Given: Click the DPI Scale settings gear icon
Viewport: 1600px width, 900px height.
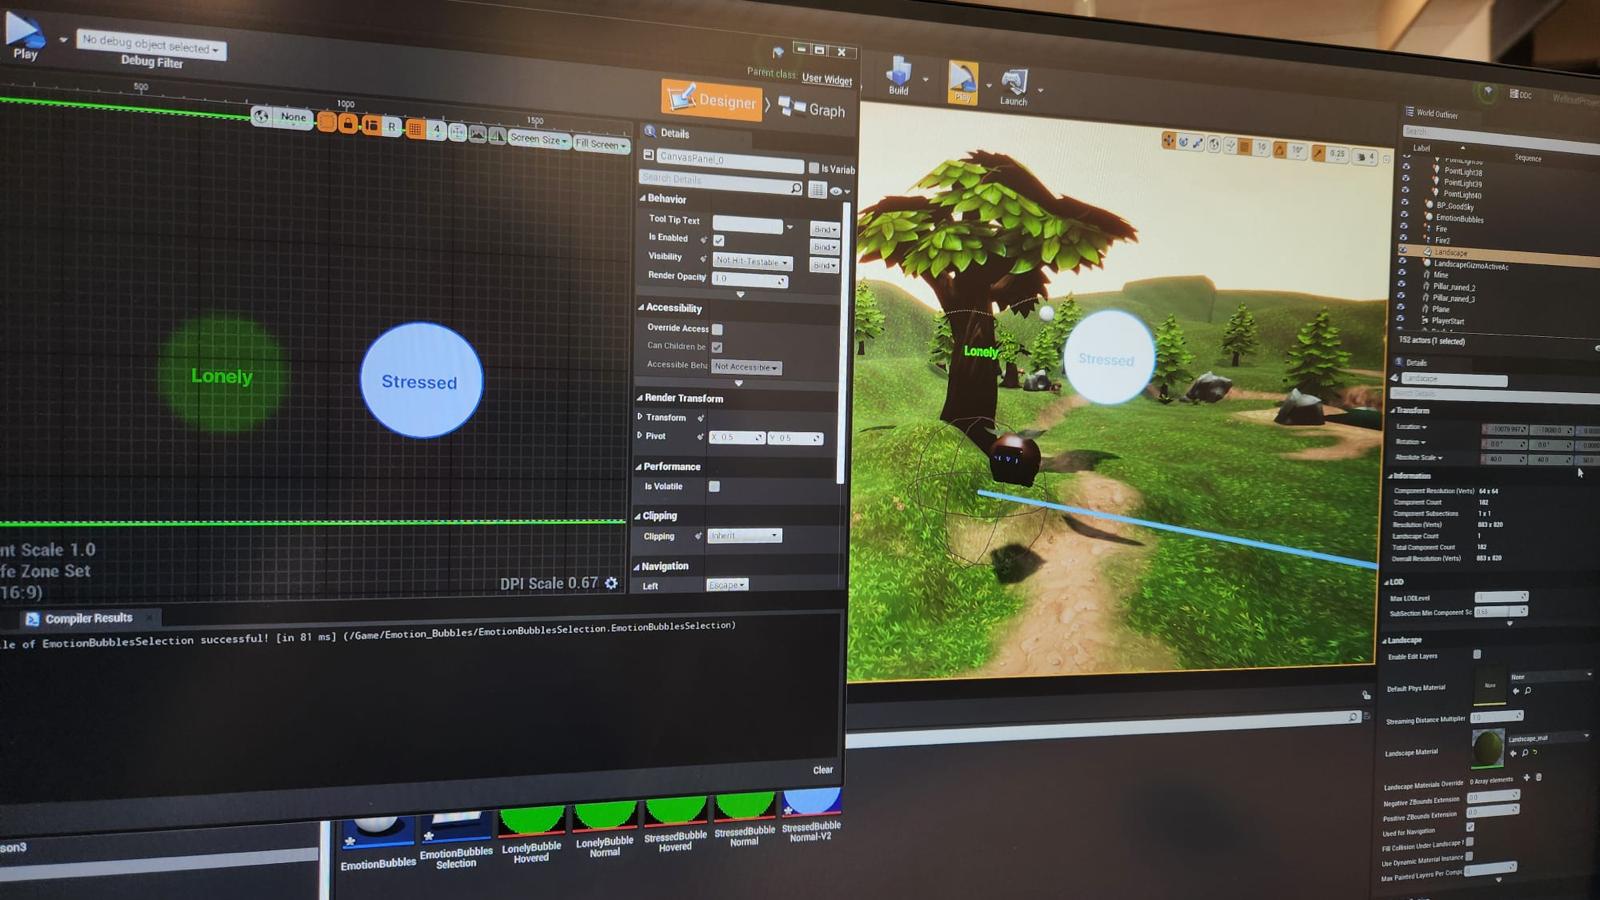Looking at the screenshot, I should 611,583.
